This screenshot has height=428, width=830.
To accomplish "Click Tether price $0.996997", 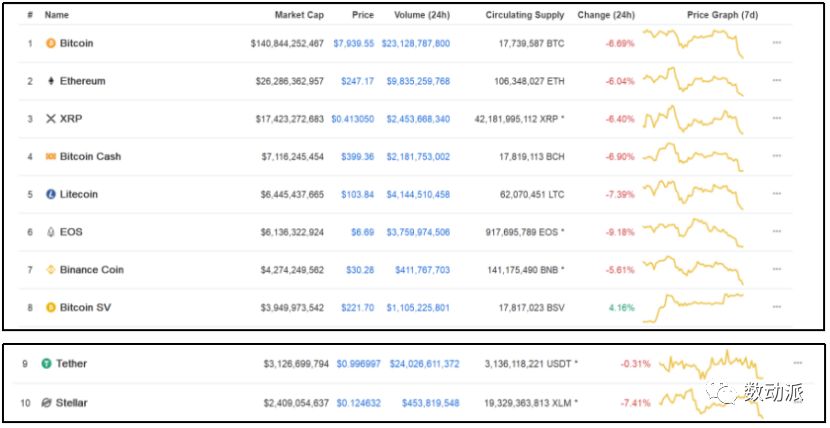I will point(358,364).
